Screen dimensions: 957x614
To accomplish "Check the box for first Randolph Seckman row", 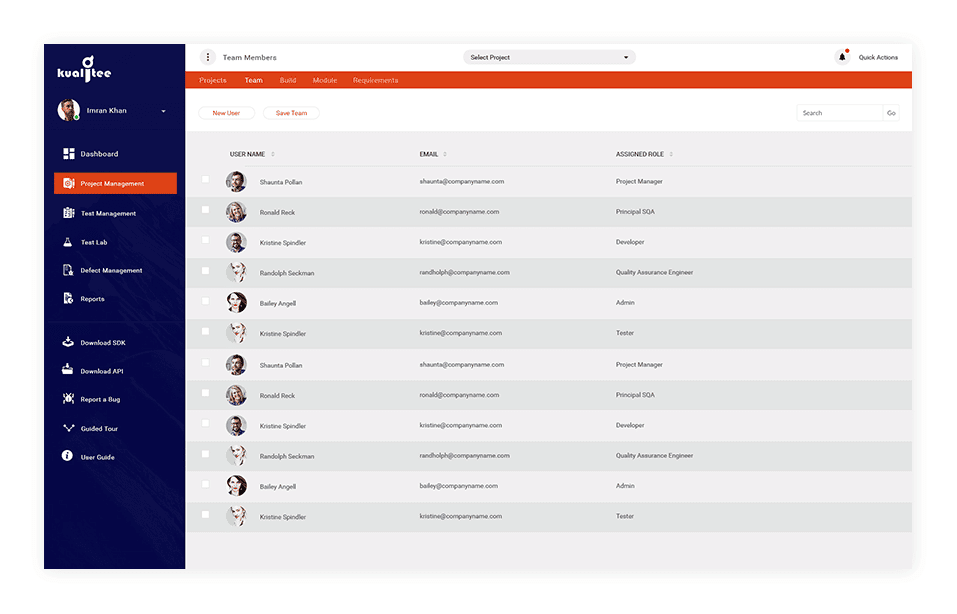I will point(206,271).
